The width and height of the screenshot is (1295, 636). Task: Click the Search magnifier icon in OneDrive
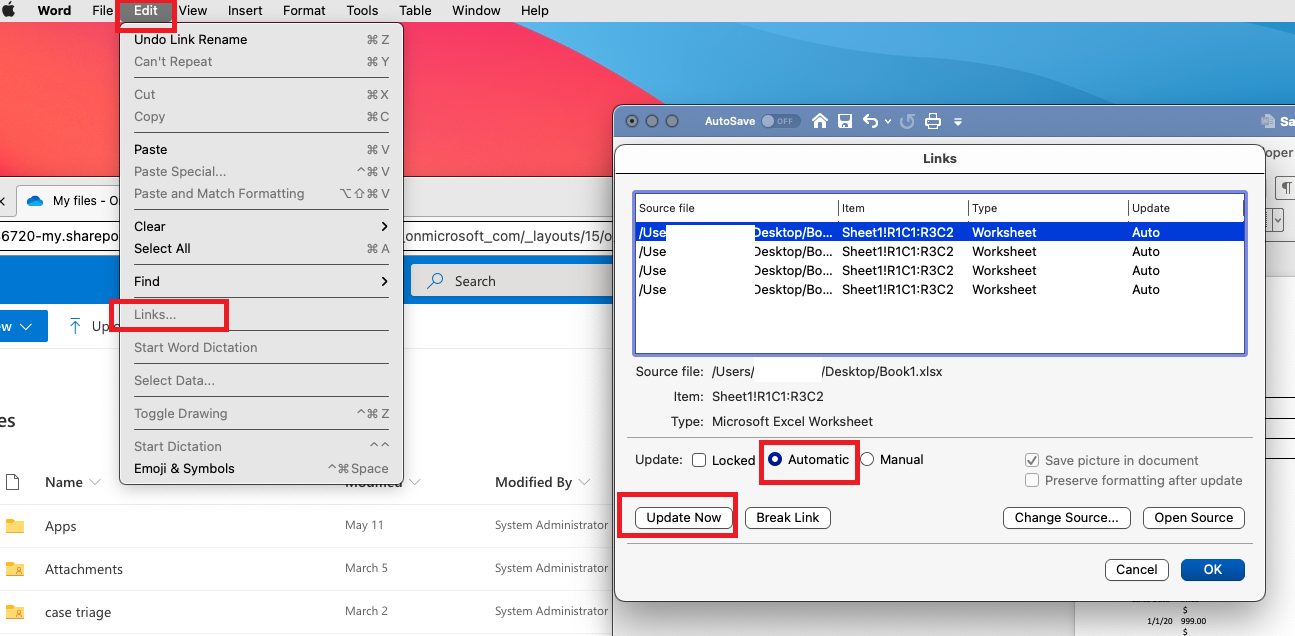click(435, 281)
